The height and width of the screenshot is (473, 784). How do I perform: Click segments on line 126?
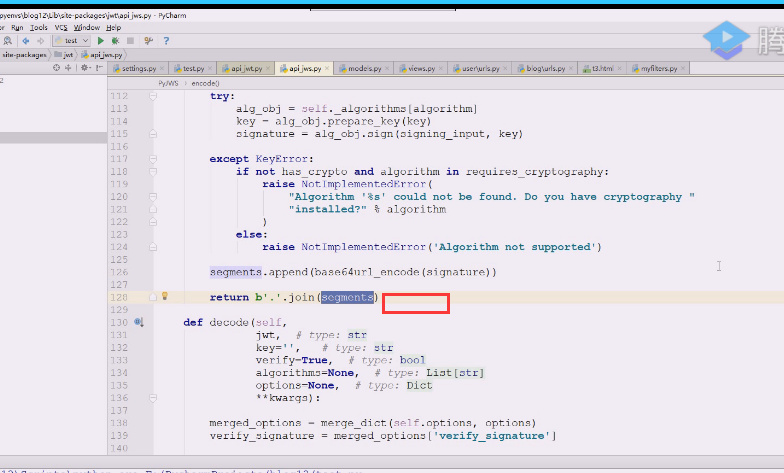point(236,272)
